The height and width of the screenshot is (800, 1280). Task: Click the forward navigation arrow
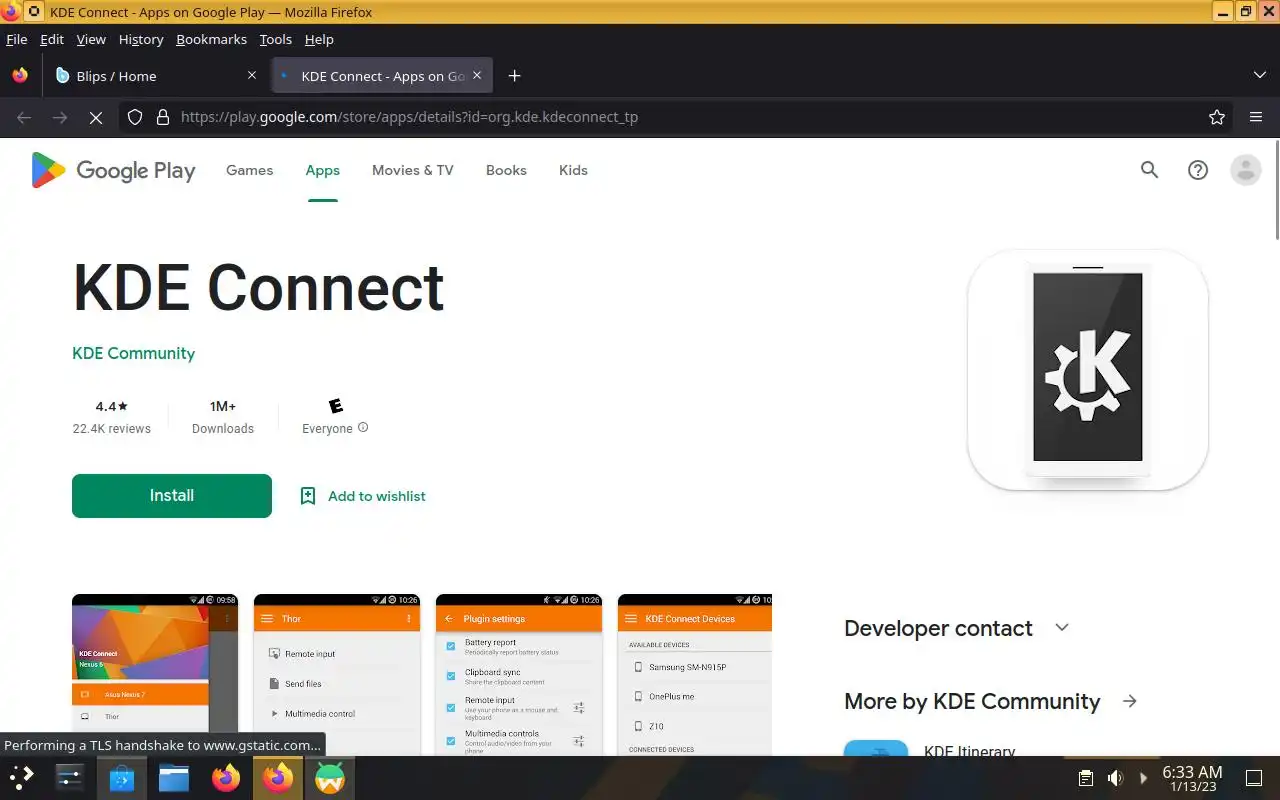coord(60,117)
